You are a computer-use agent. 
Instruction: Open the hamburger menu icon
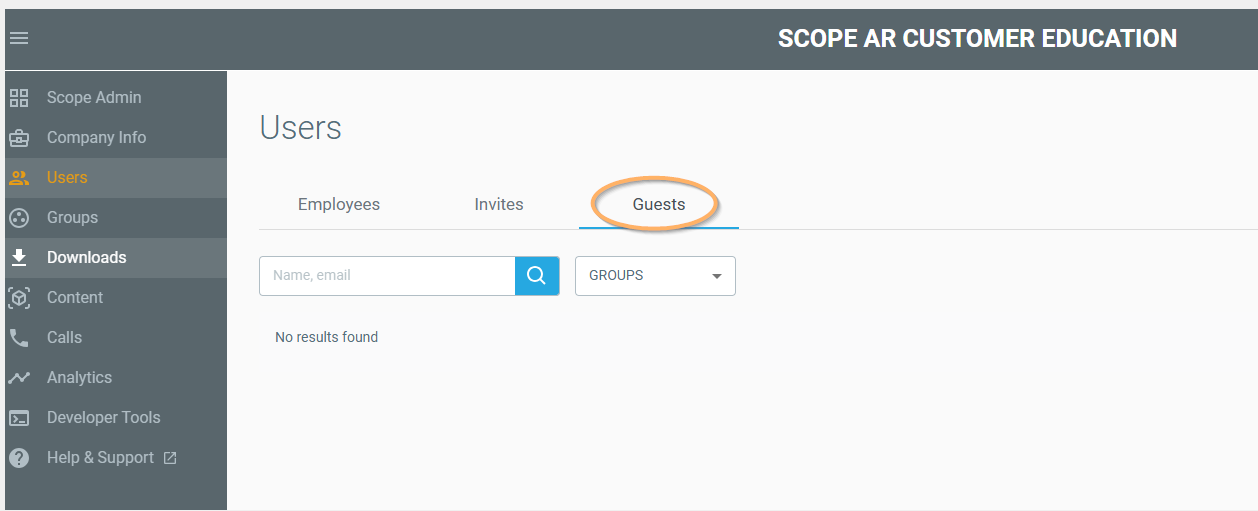[x=19, y=39]
